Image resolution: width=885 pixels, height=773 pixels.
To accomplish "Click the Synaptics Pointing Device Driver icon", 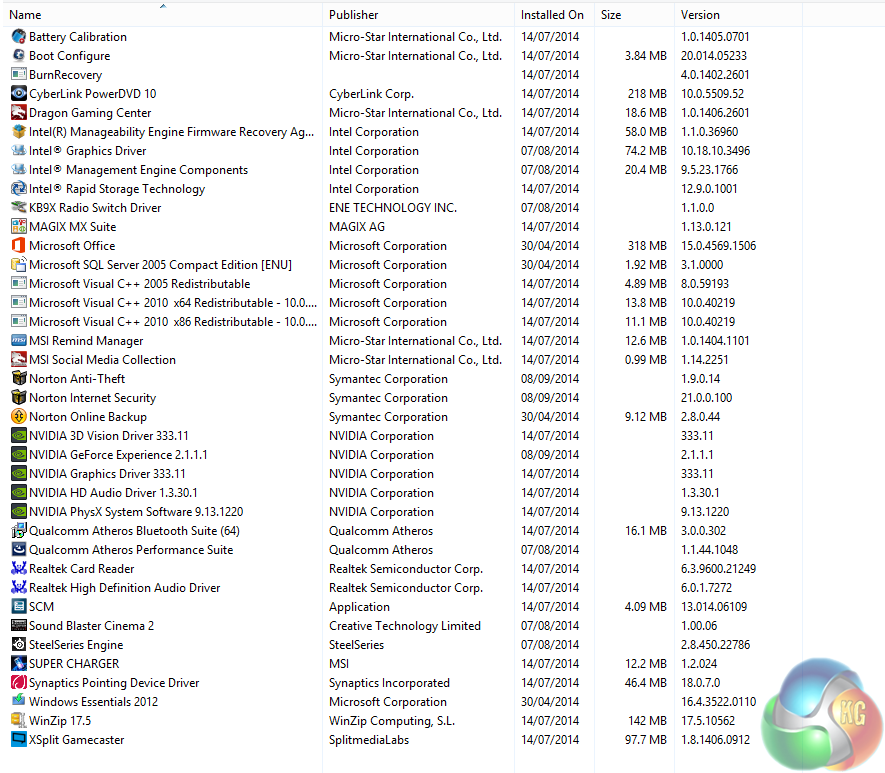I will 19,683.
